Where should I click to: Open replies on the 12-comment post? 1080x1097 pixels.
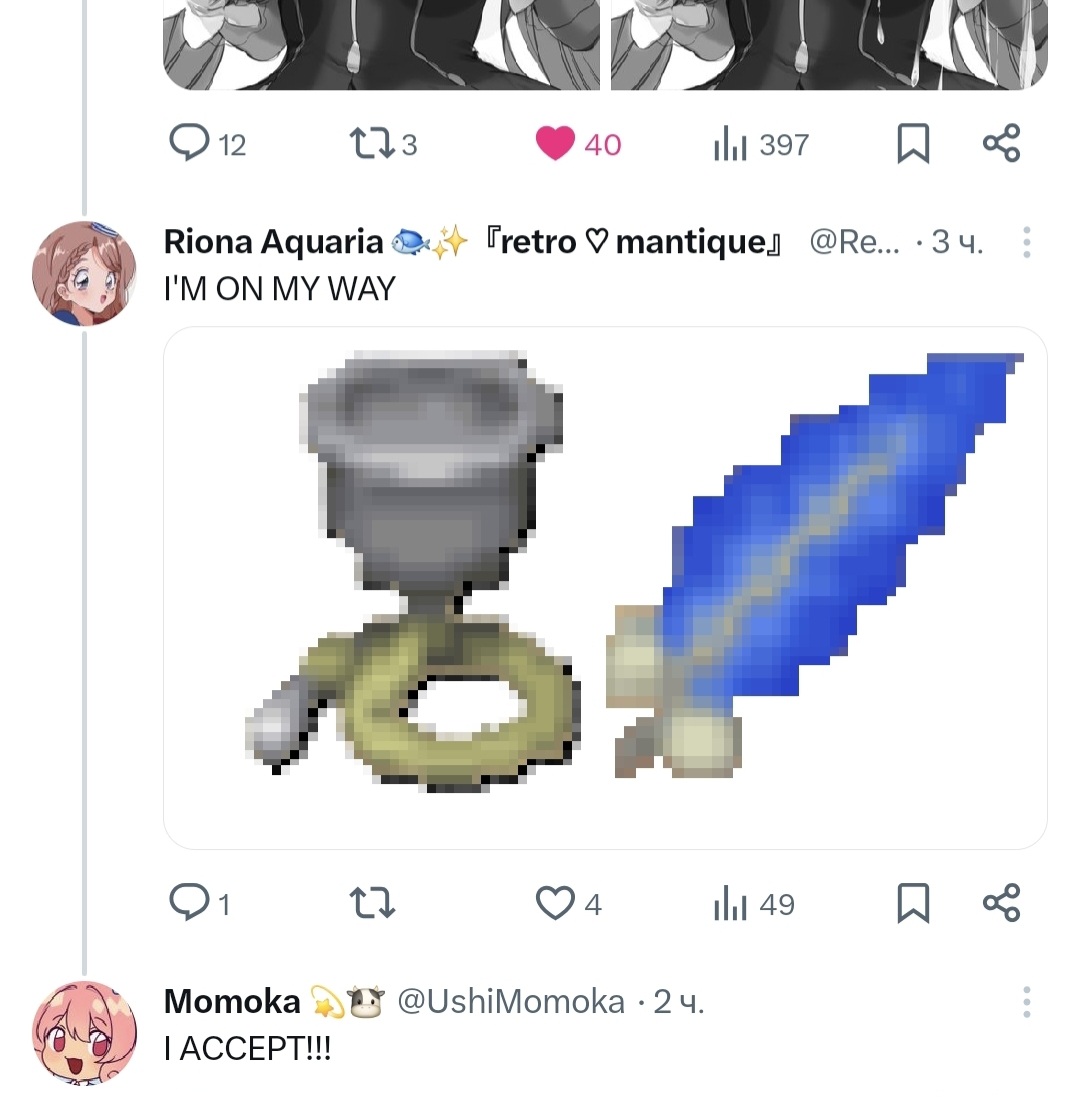[x=207, y=143]
